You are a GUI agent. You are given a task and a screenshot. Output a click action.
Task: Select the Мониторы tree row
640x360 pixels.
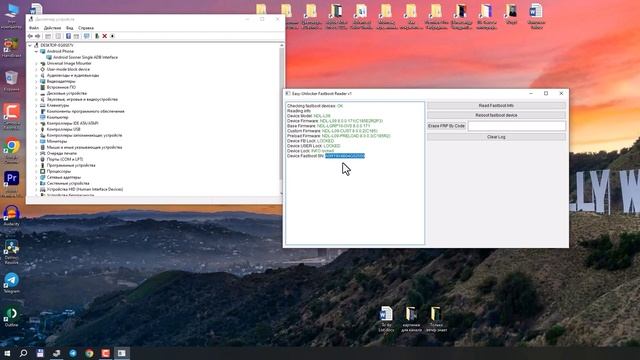[x=57, y=141]
